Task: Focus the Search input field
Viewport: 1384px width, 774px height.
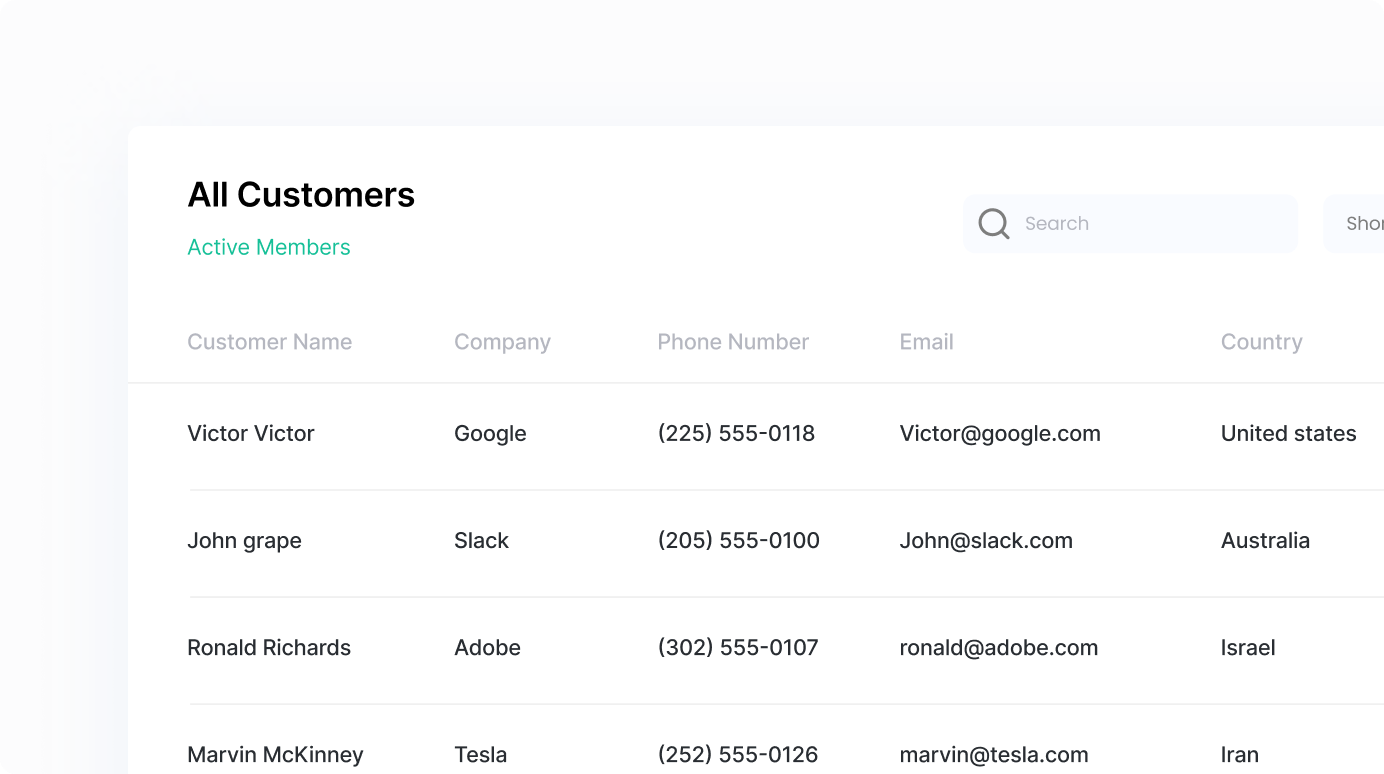Action: pos(1131,223)
